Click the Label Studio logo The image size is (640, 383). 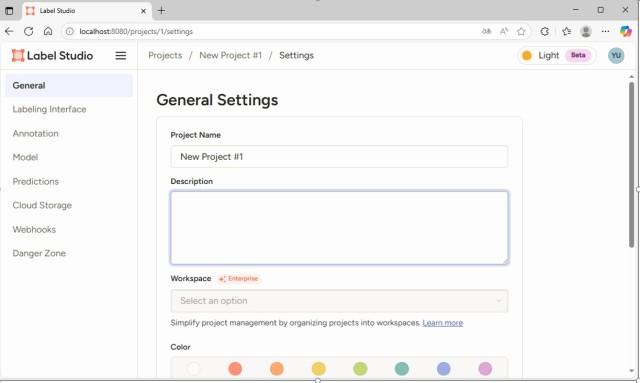click(52, 56)
